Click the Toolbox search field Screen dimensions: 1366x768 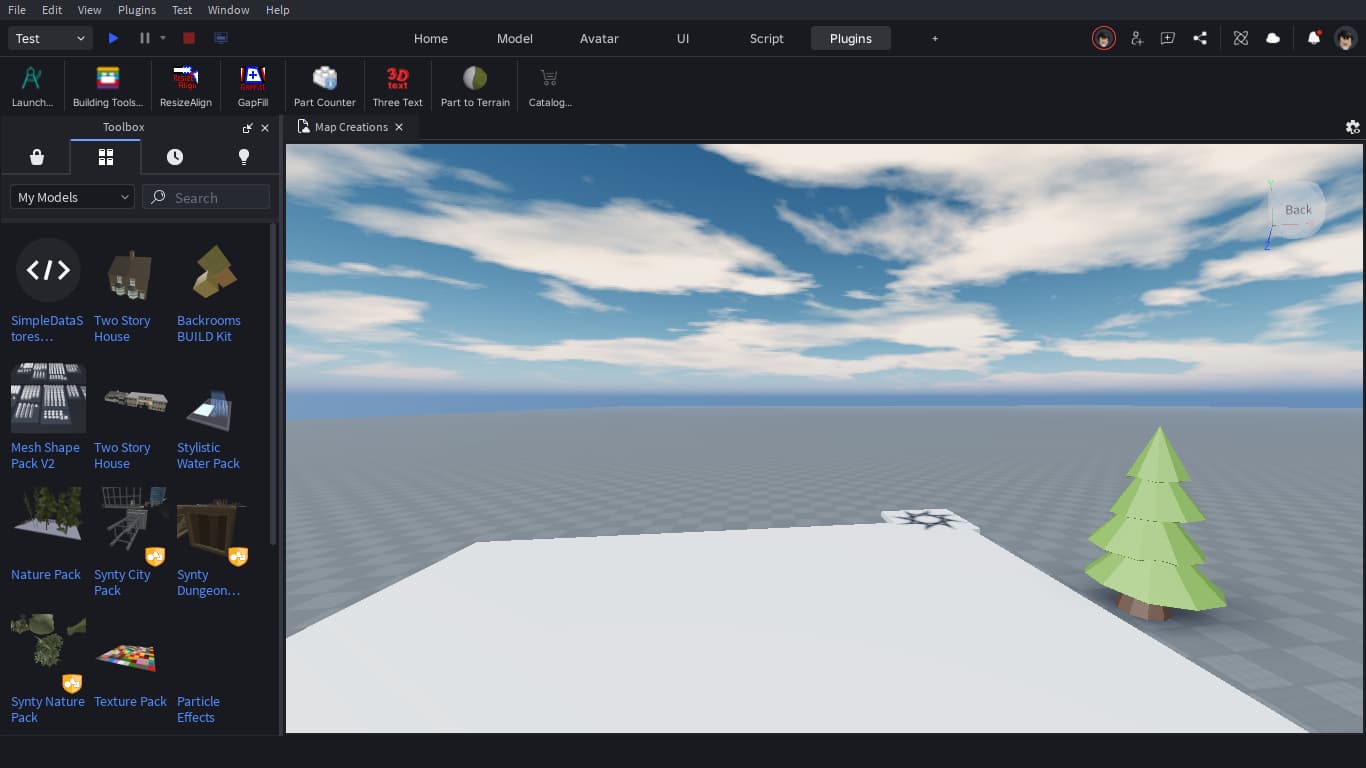click(206, 197)
